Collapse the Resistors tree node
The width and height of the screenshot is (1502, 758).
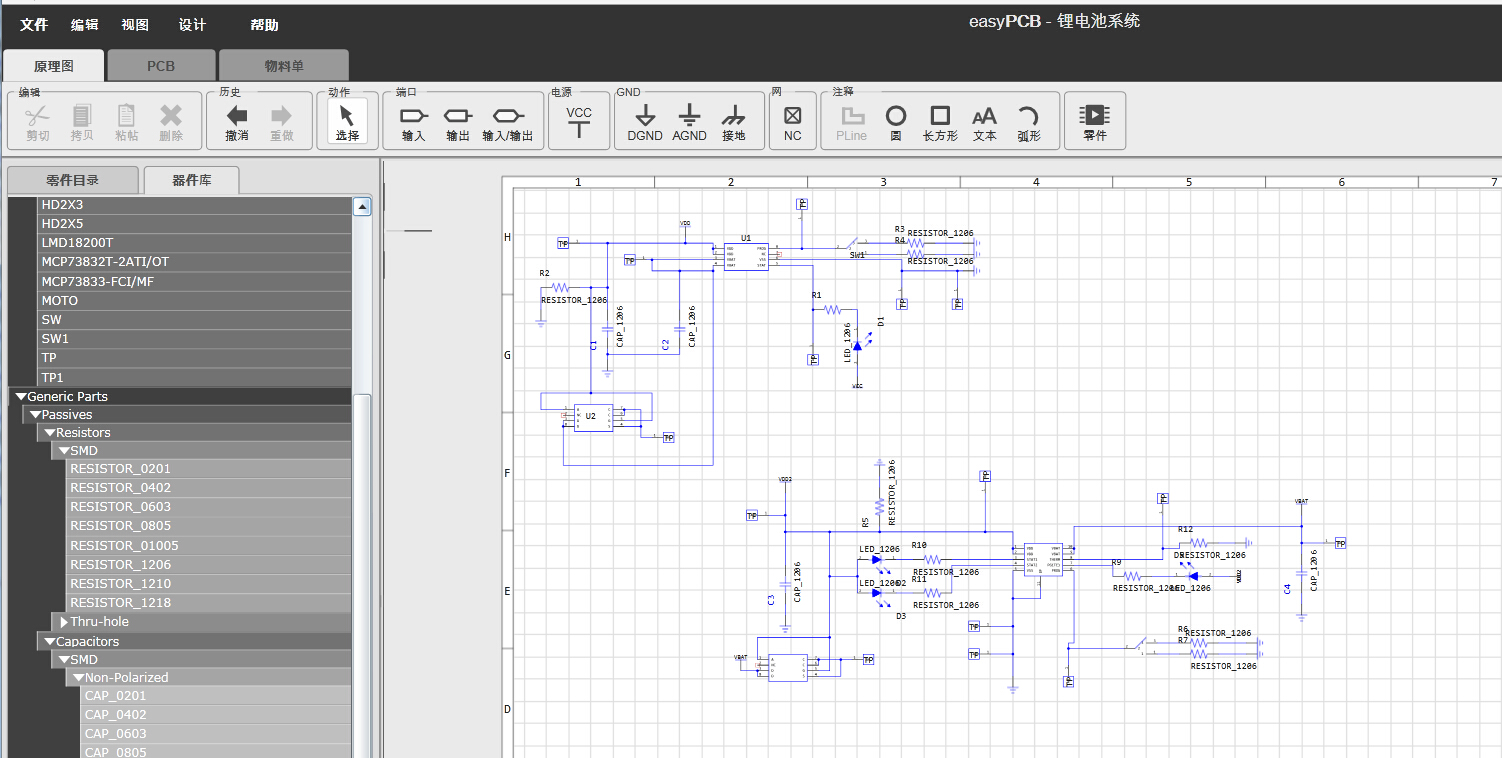tap(49, 433)
